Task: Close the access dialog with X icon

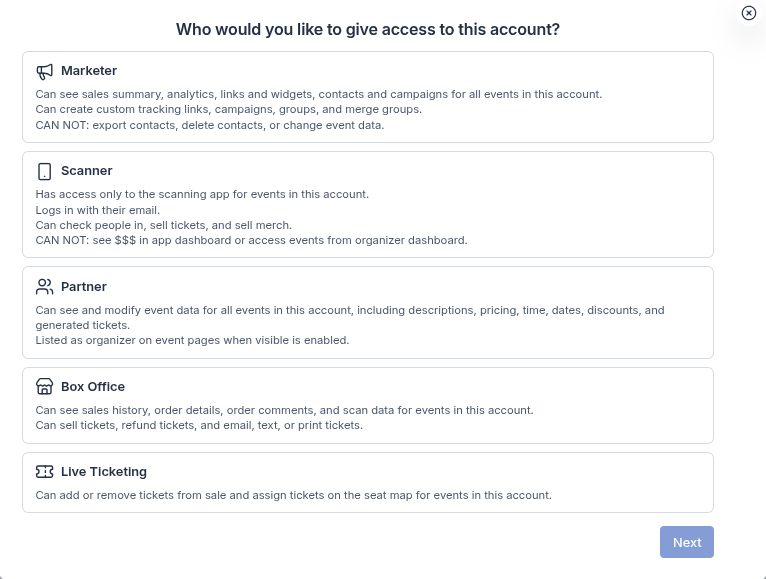Action: [x=748, y=13]
